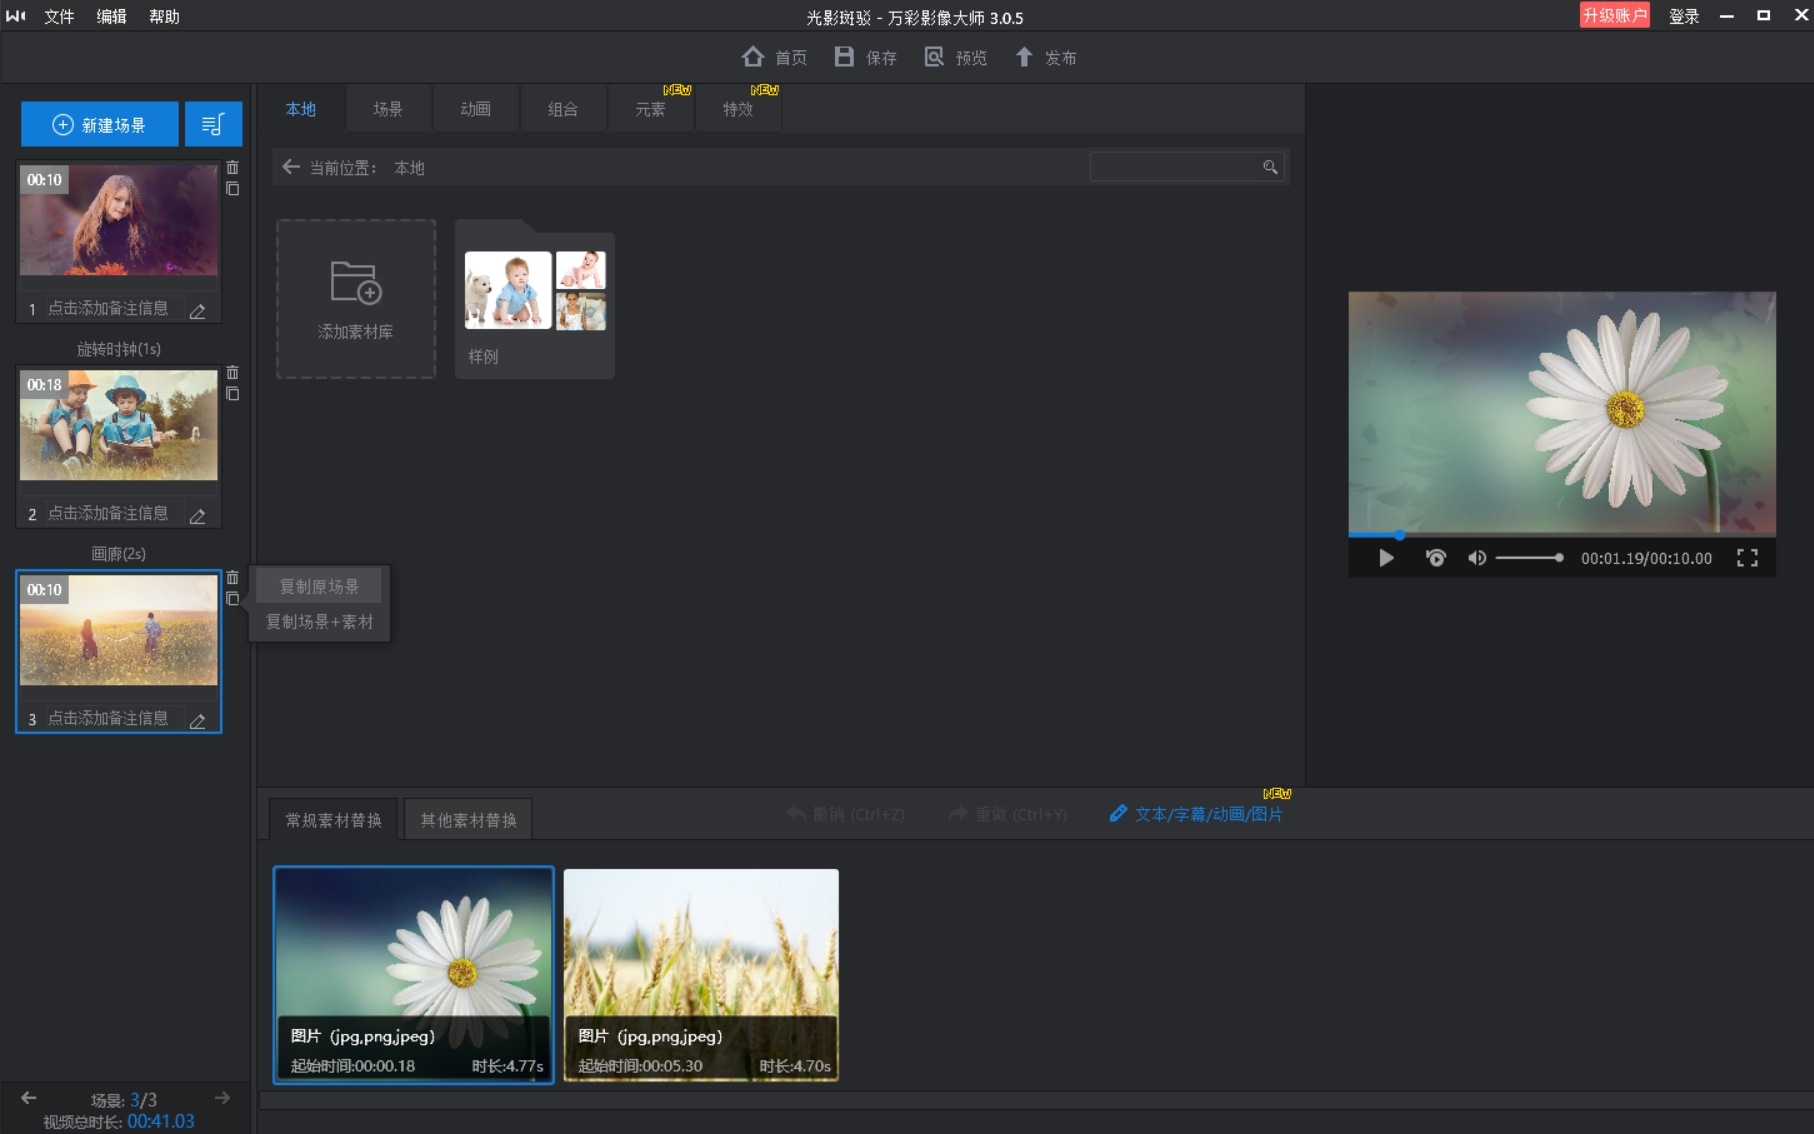Delete scene 1 with trash icon

(x=233, y=168)
